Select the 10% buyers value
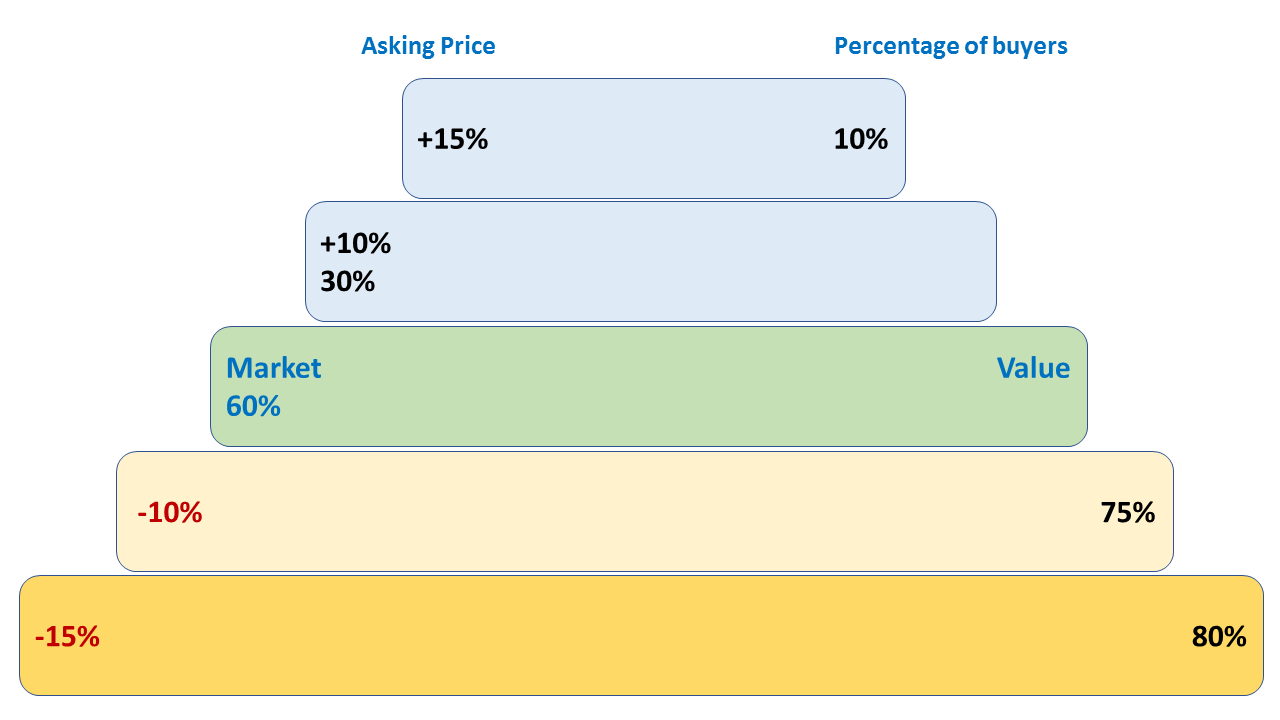 [x=861, y=139]
